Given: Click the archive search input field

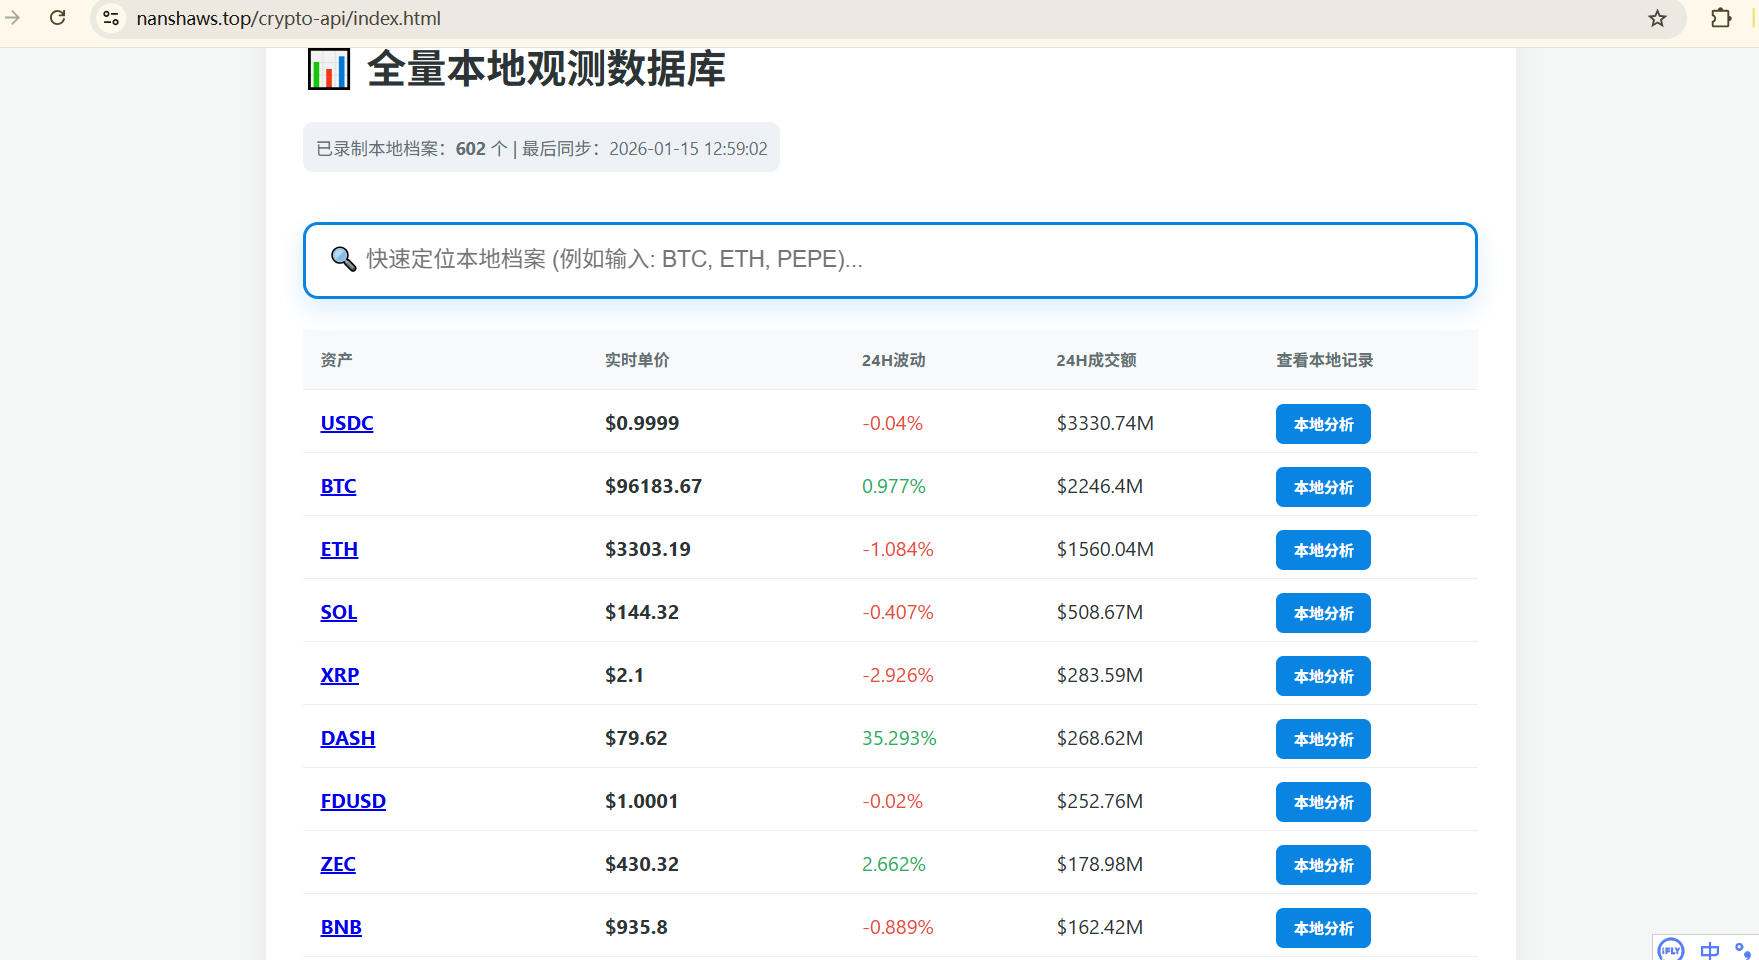Looking at the screenshot, I should tap(889, 260).
